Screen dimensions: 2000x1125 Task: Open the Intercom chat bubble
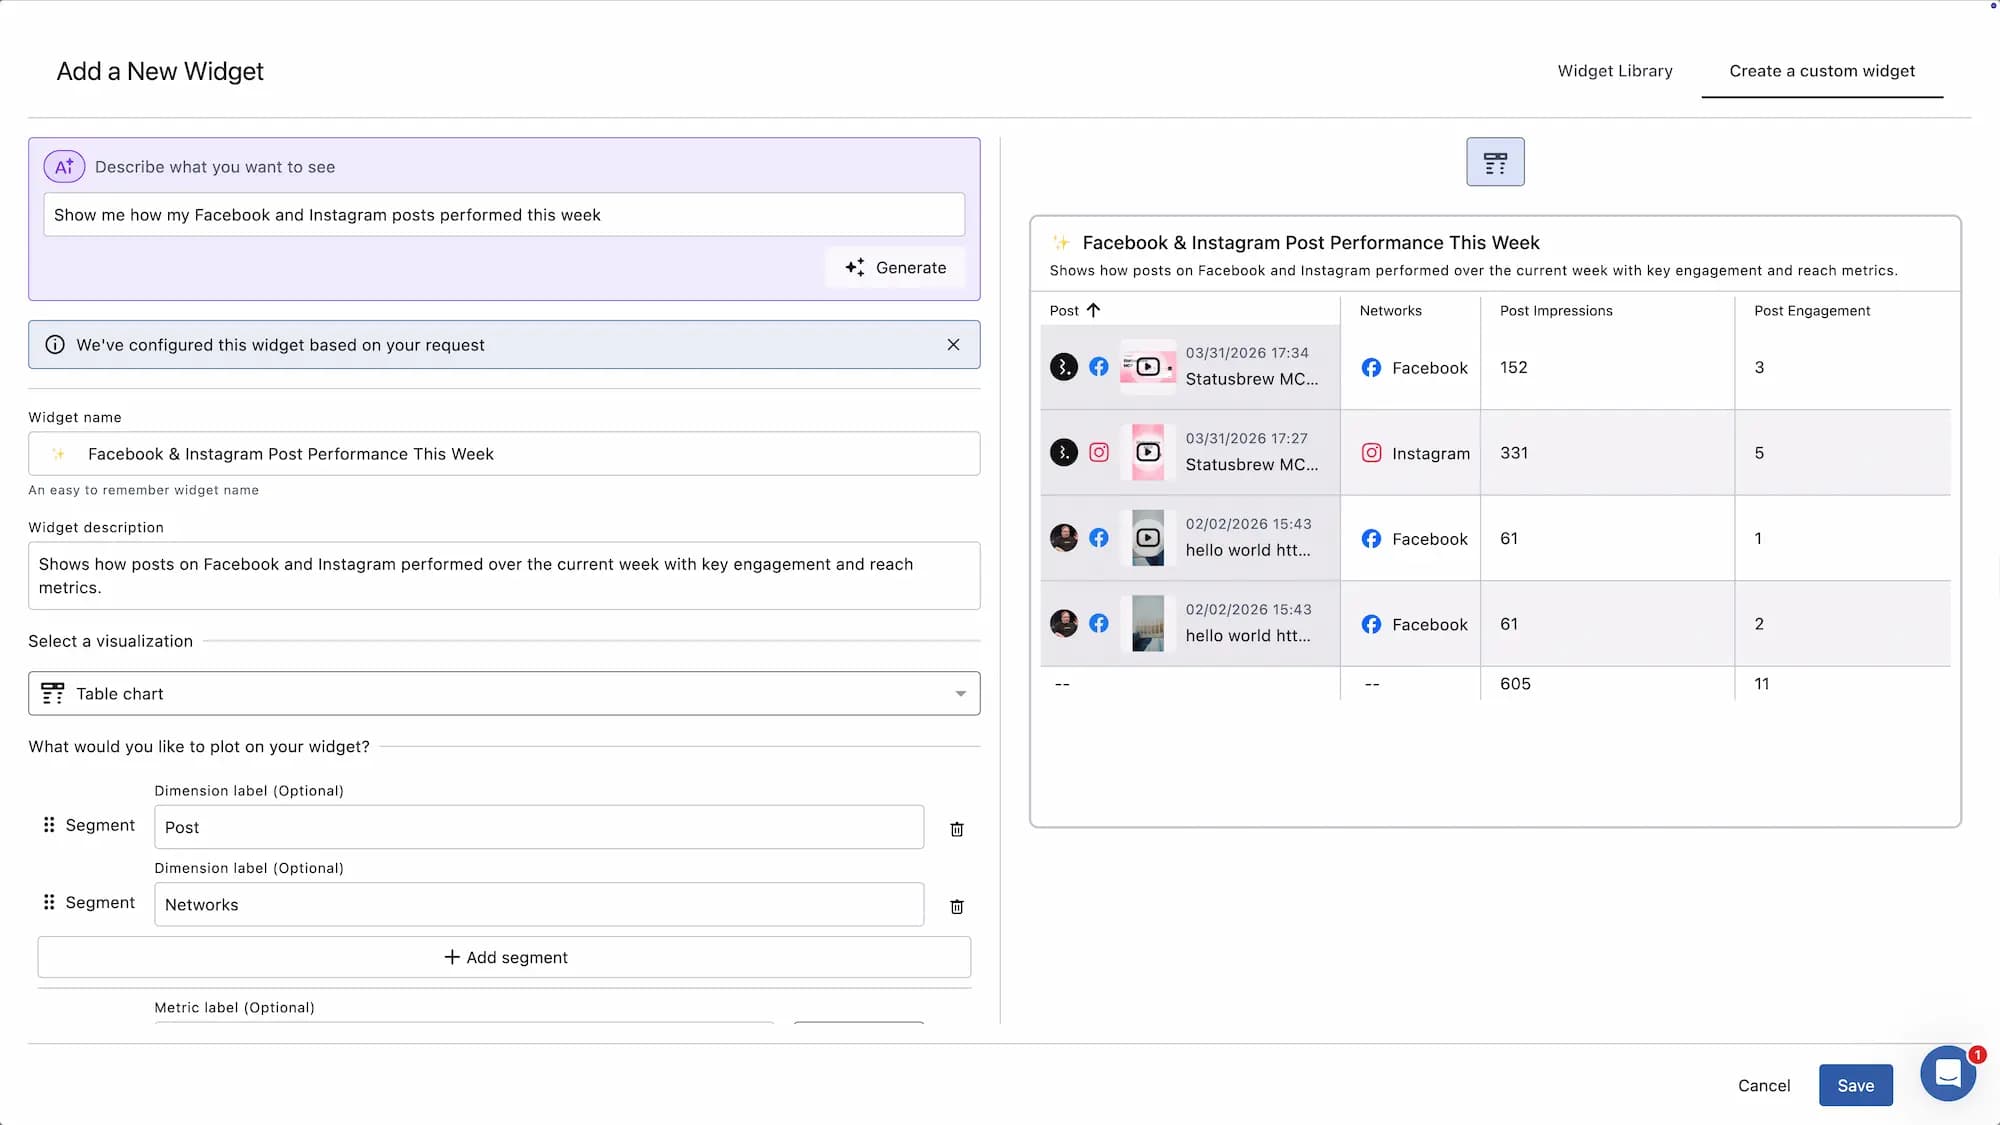click(x=1948, y=1072)
